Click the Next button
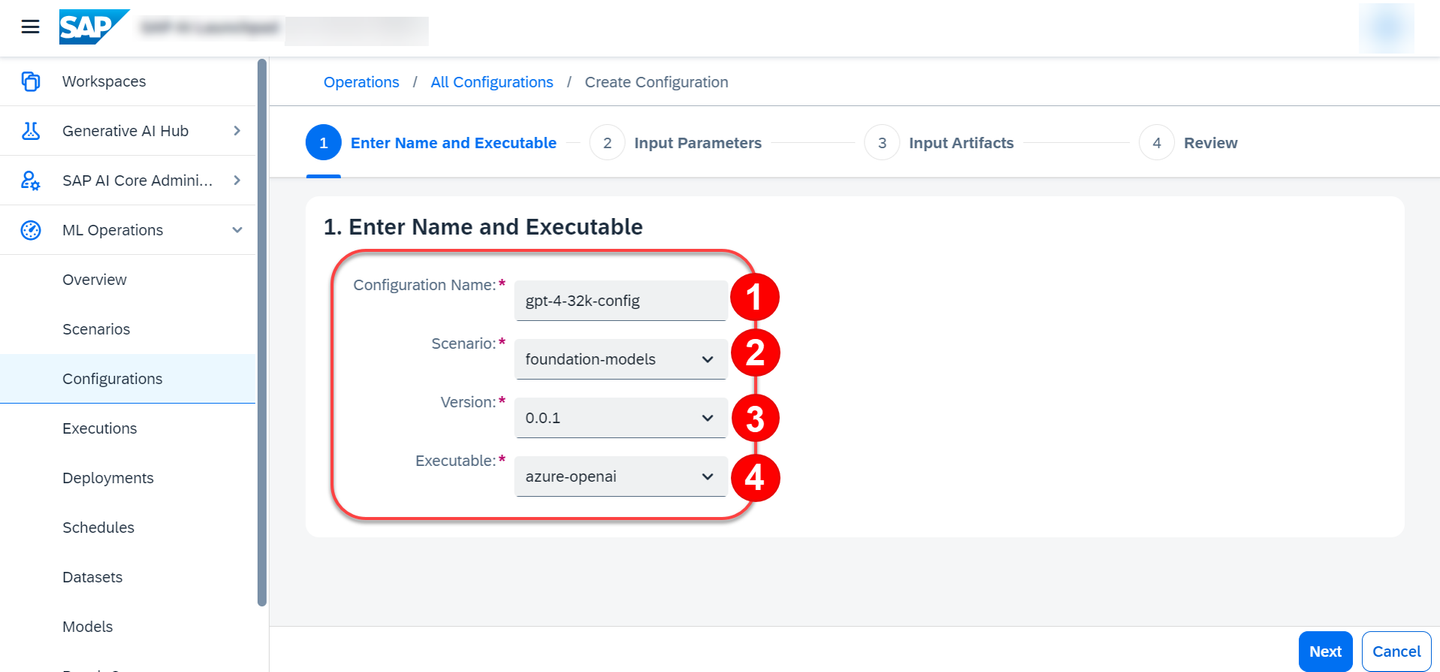The height and width of the screenshot is (672, 1440). [x=1325, y=651]
